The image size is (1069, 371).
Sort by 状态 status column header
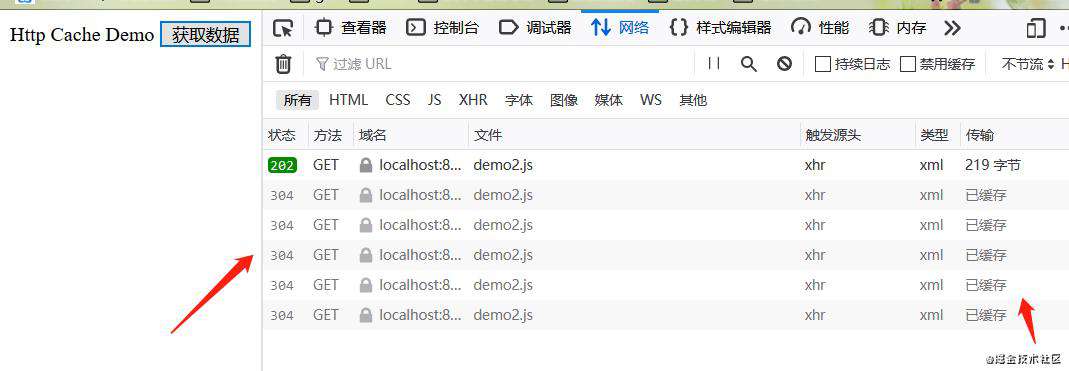[x=285, y=135]
